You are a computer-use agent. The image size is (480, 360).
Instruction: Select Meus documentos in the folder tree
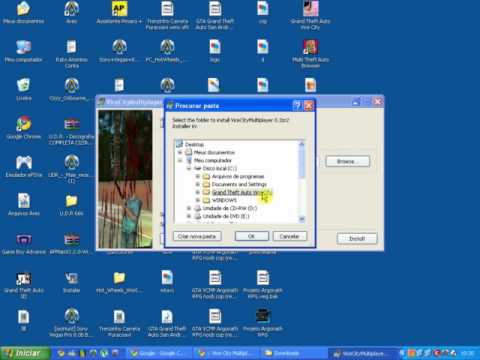[214, 152]
